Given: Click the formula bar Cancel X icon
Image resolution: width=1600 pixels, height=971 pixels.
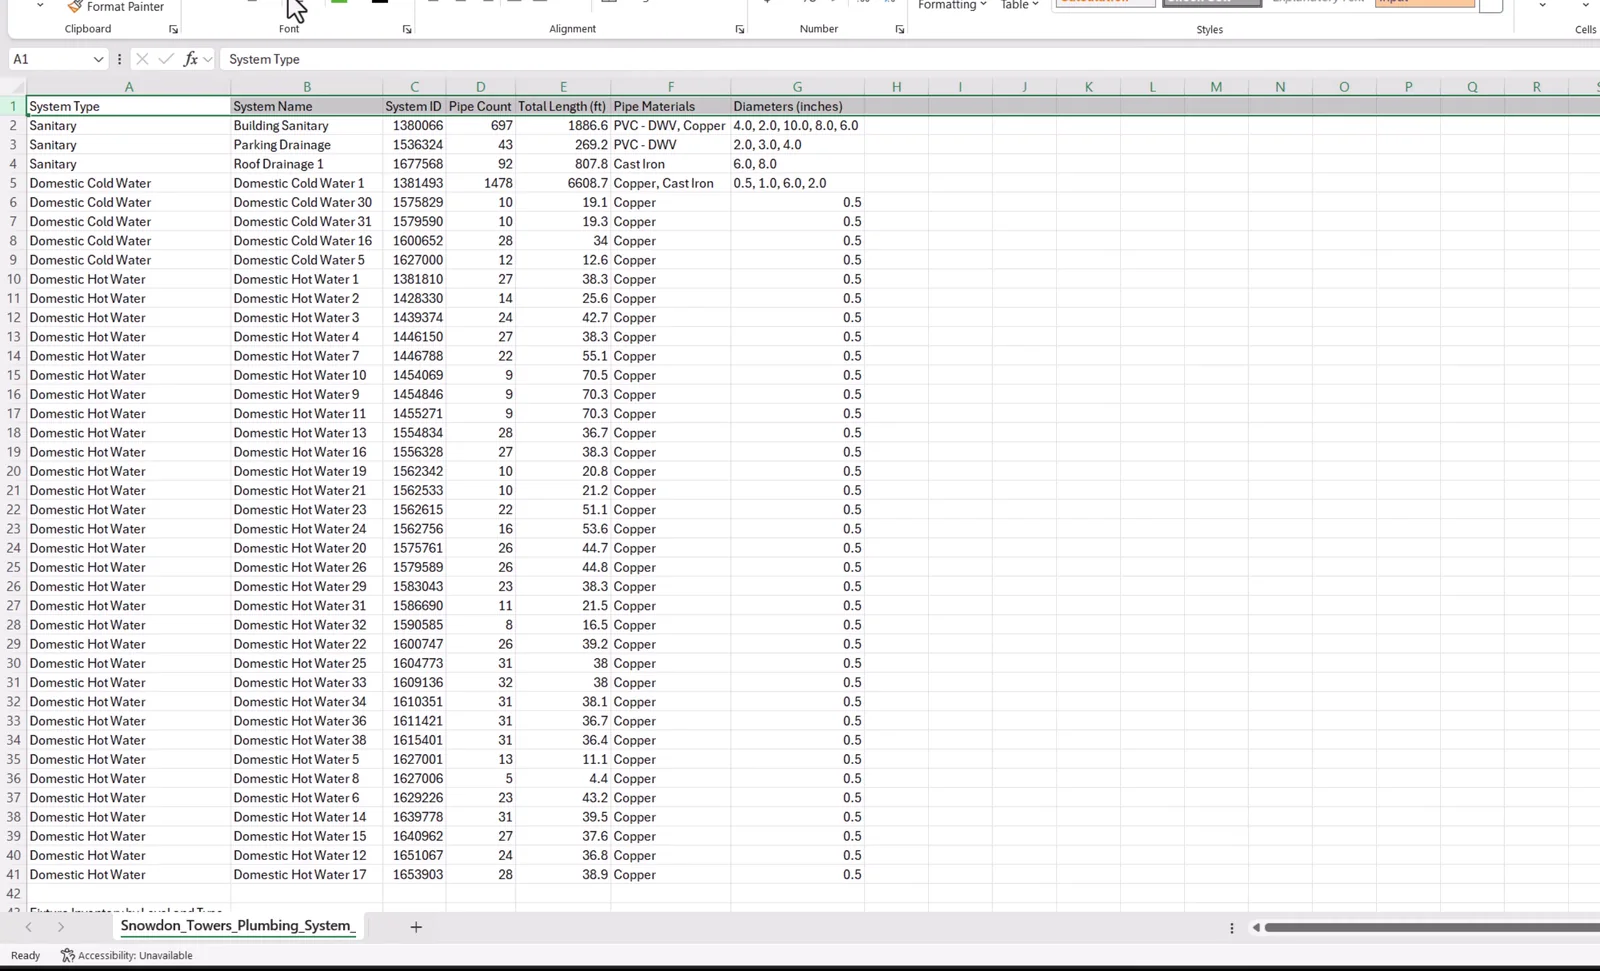Looking at the screenshot, I should pos(142,59).
